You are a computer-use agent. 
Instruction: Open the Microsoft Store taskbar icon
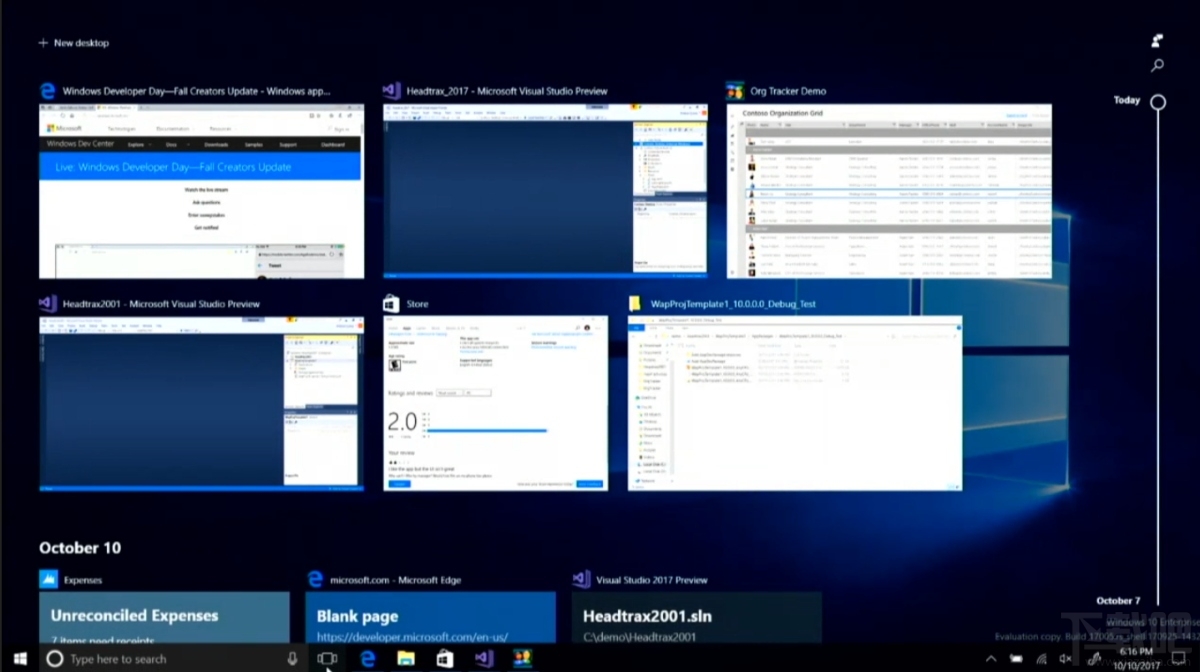444,658
